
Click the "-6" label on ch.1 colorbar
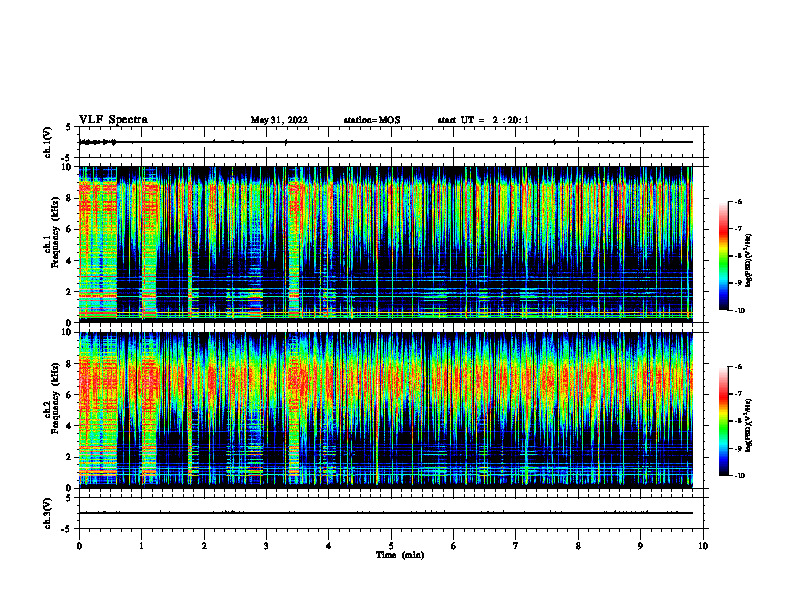pyautogui.click(x=739, y=201)
